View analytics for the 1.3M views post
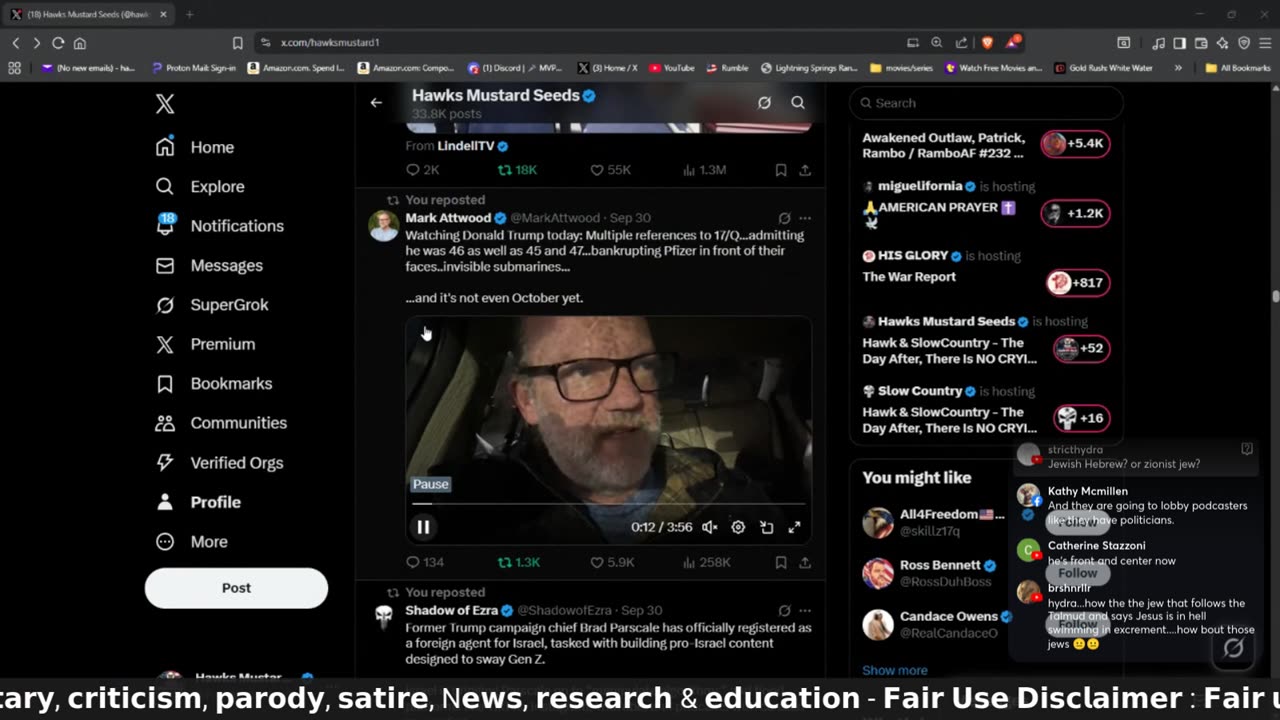This screenshot has width=1280, height=720. pos(704,170)
